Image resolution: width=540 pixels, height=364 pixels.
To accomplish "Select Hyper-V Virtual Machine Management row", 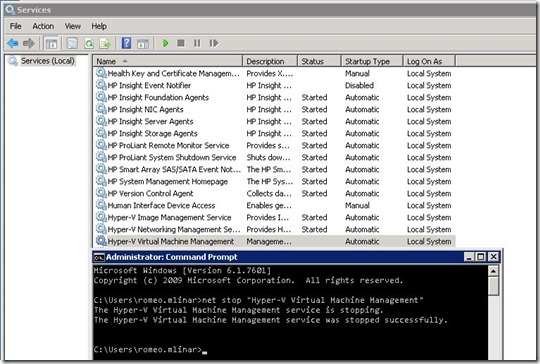I will click(274, 241).
